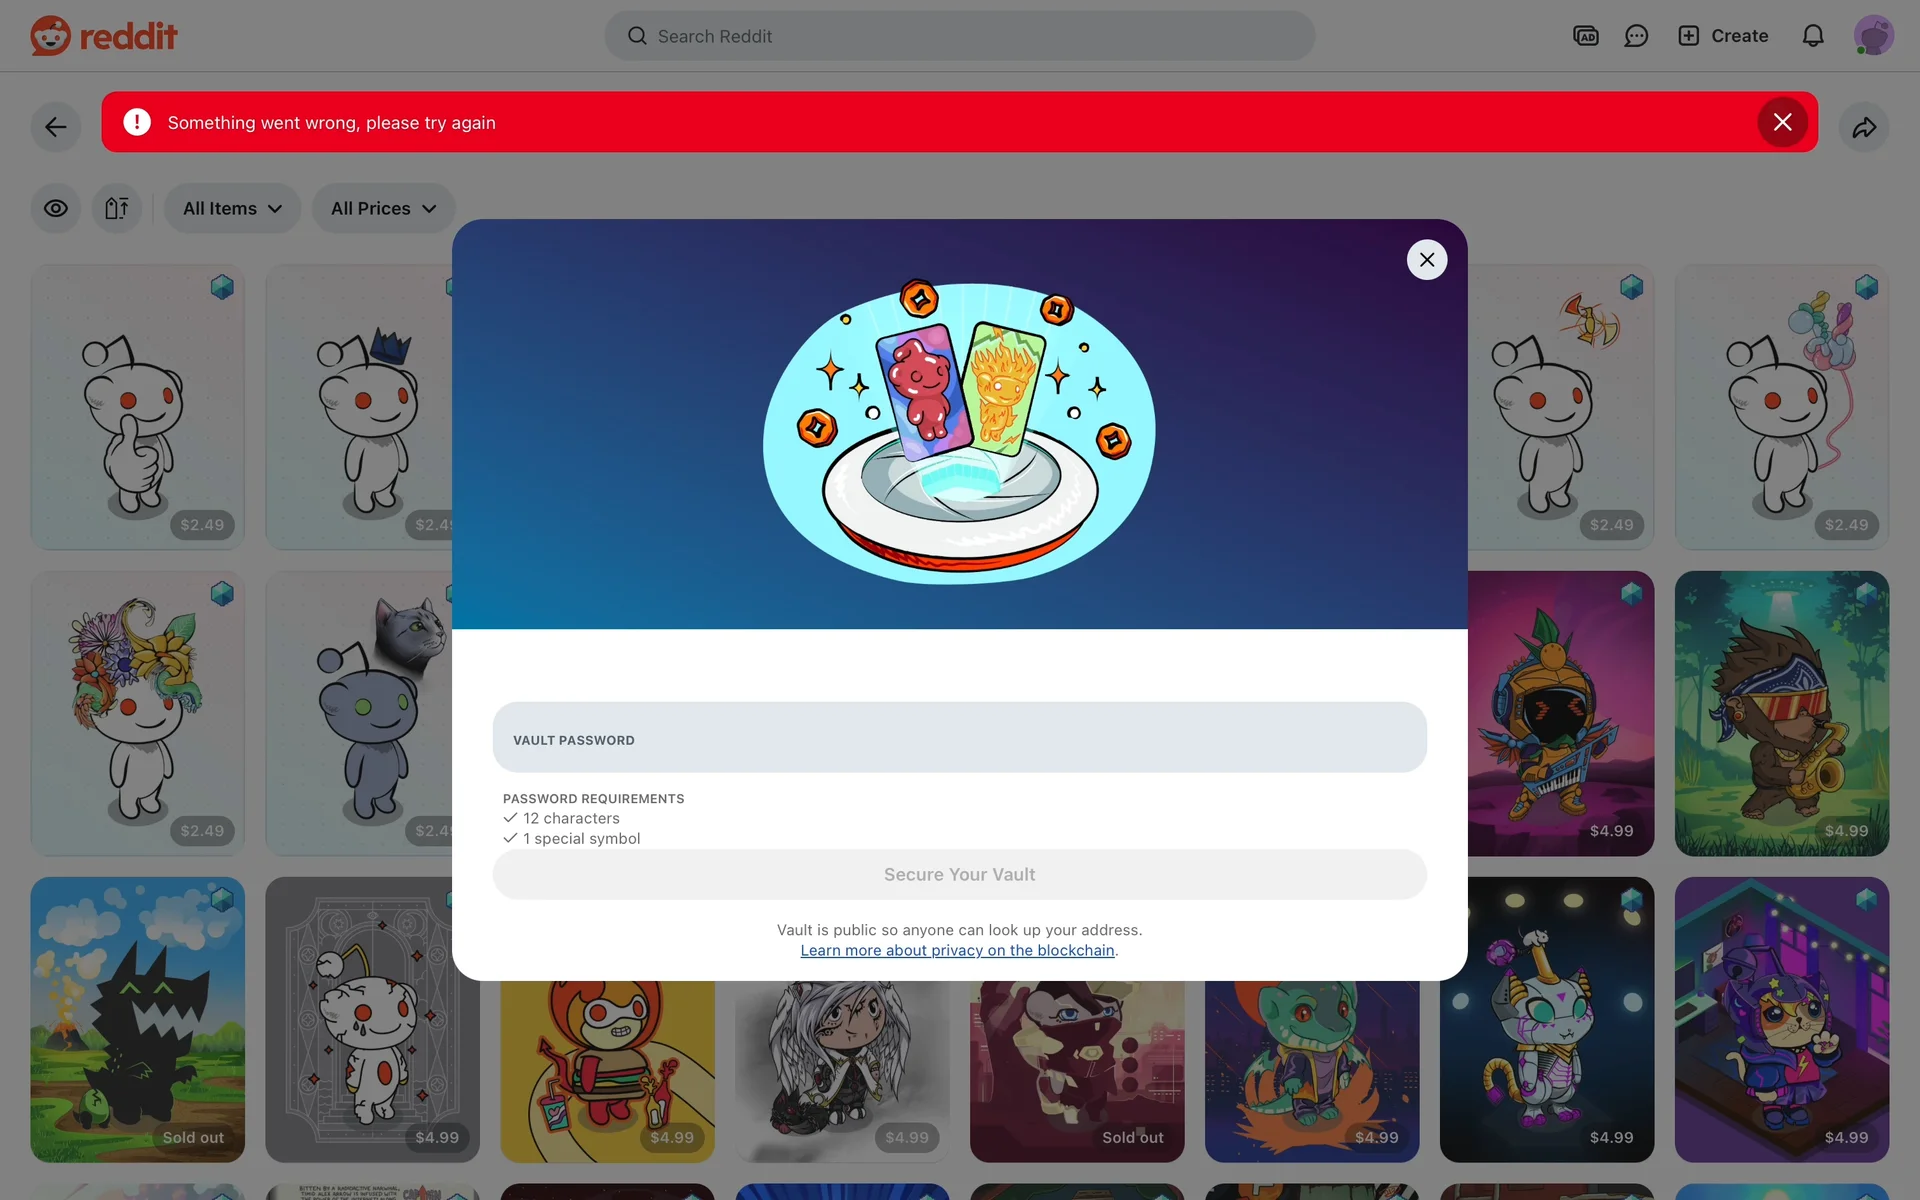Focus the Vault Password field

(959, 738)
